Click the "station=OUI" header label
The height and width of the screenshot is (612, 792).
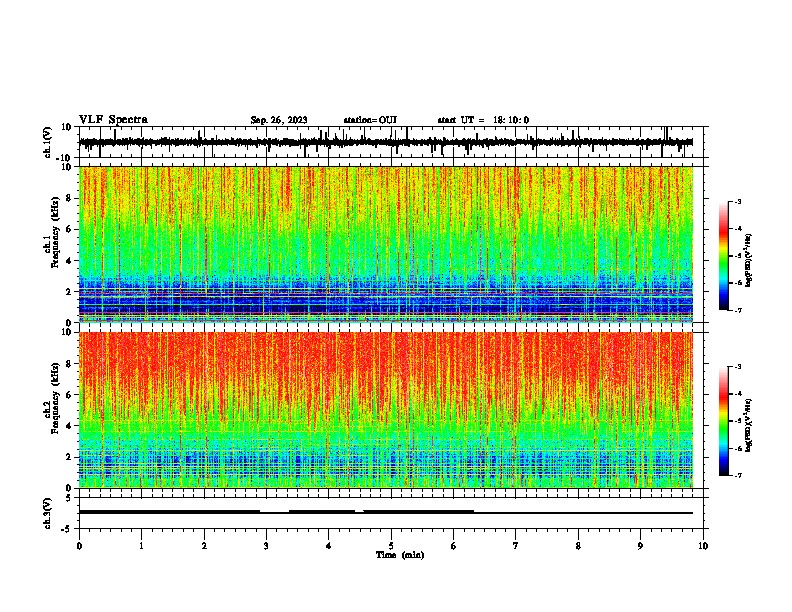click(370, 120)
